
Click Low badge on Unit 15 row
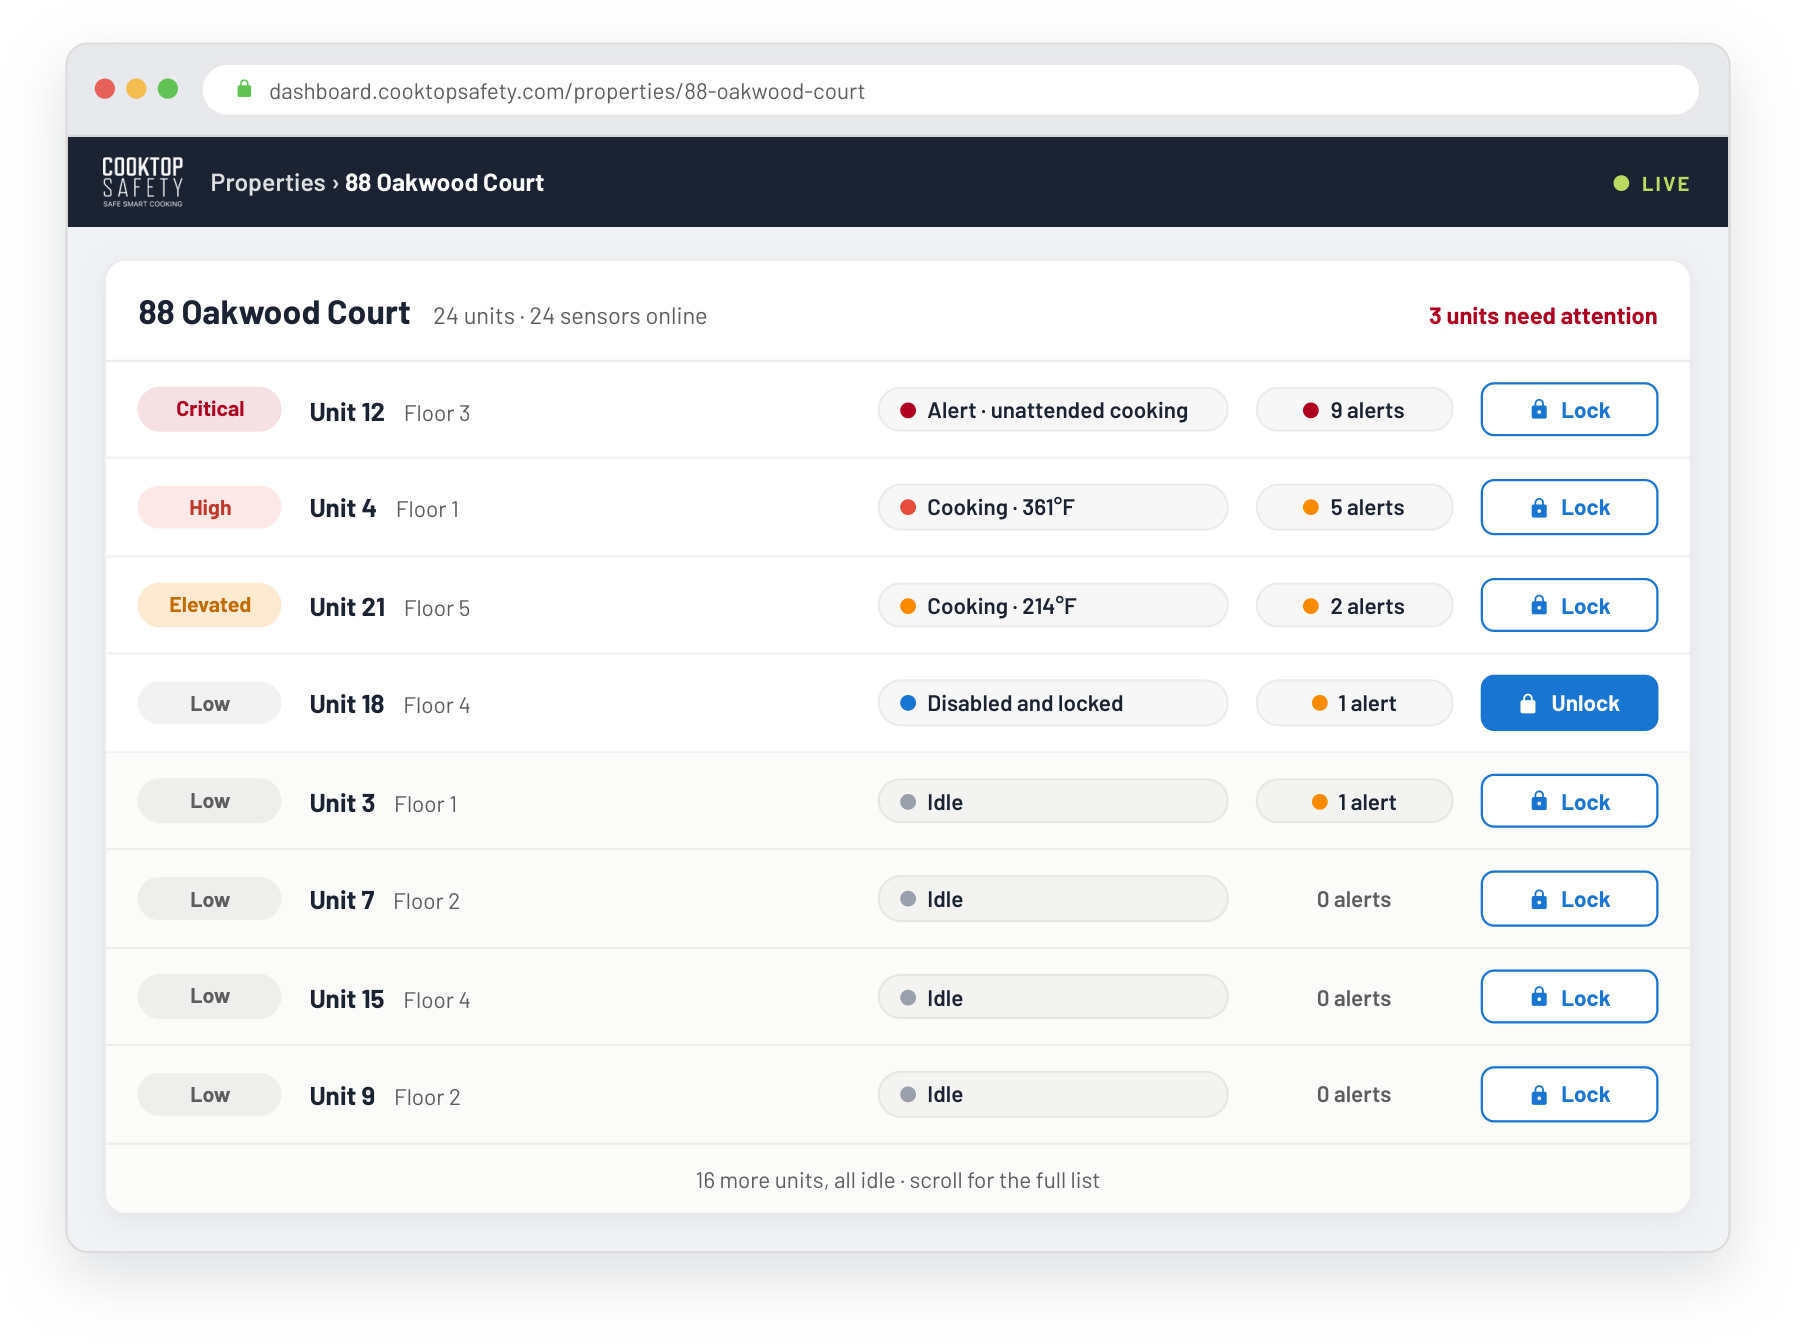tap(210, 997)
